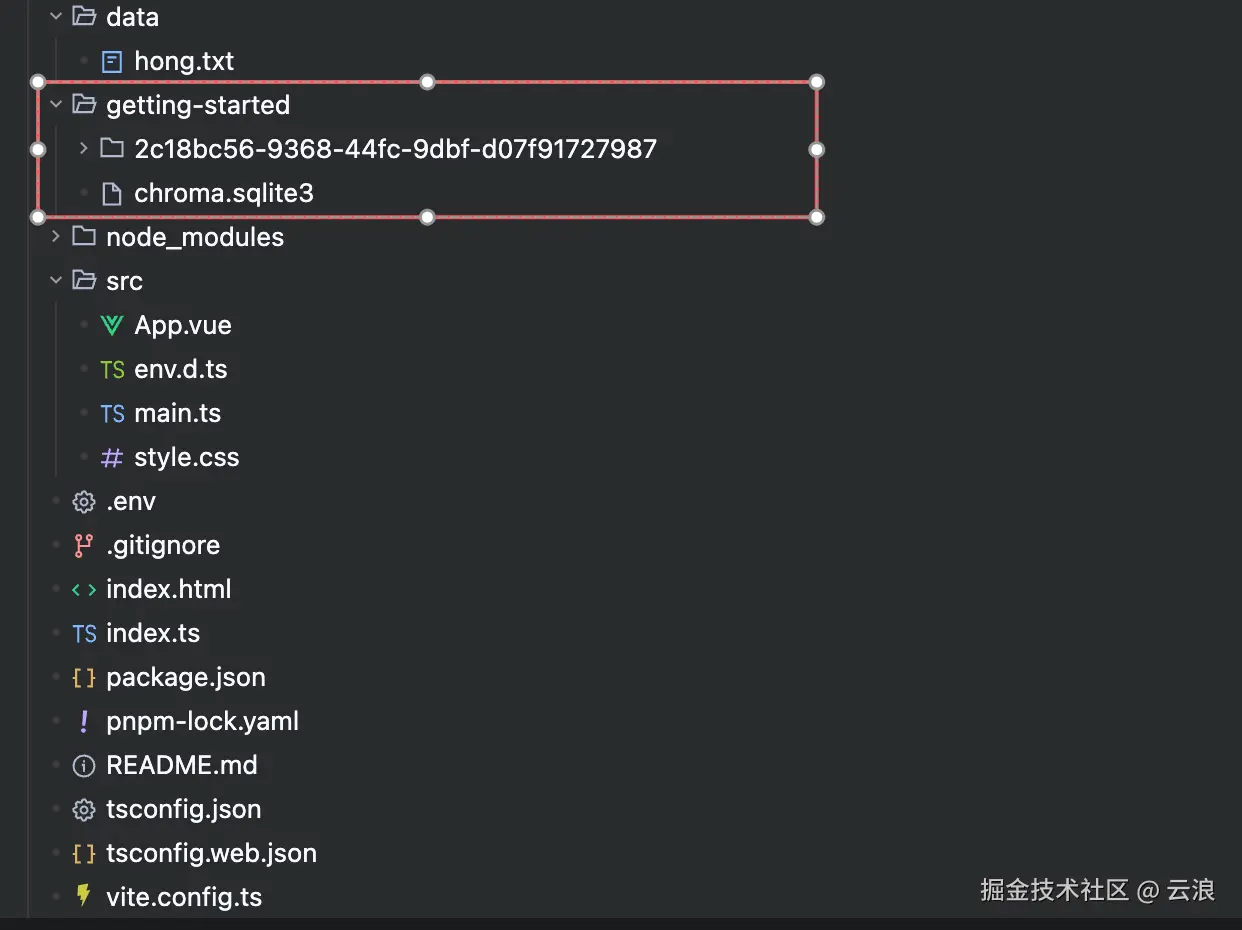
Task: Open the tsconfig.web.json file
Action: (211, 854)
